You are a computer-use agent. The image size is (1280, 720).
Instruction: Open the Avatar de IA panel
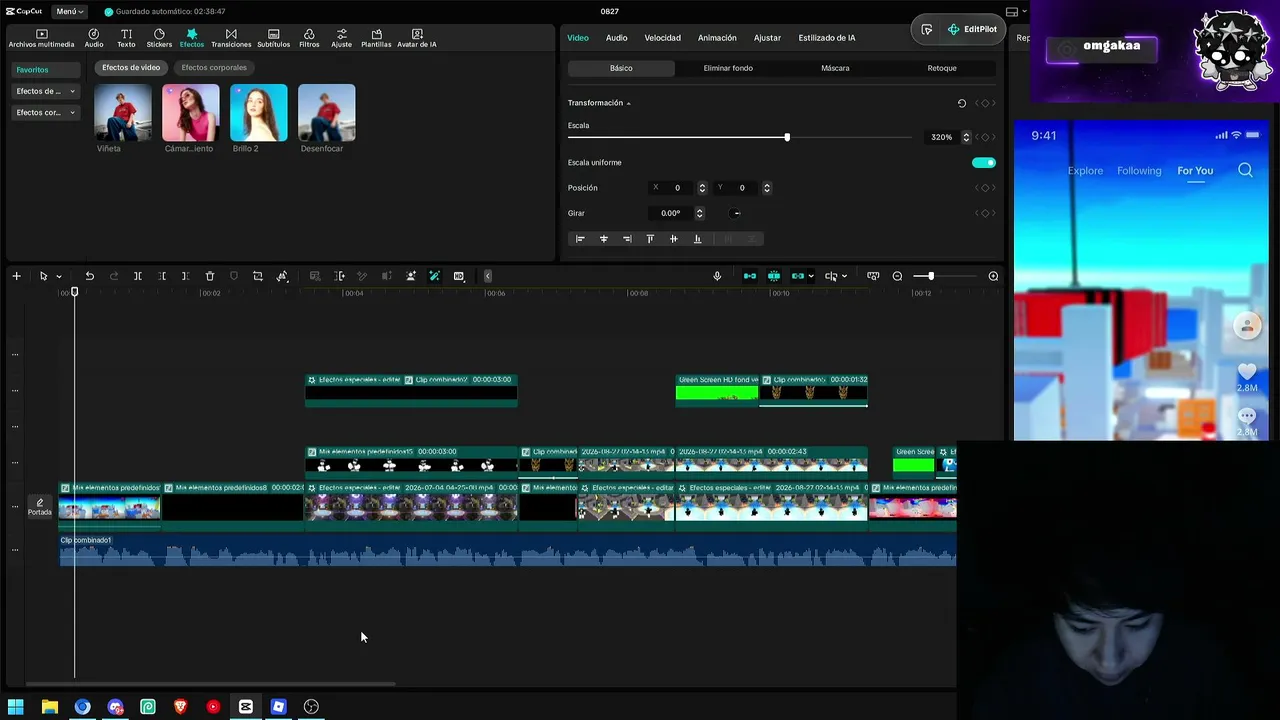point(417,38)
